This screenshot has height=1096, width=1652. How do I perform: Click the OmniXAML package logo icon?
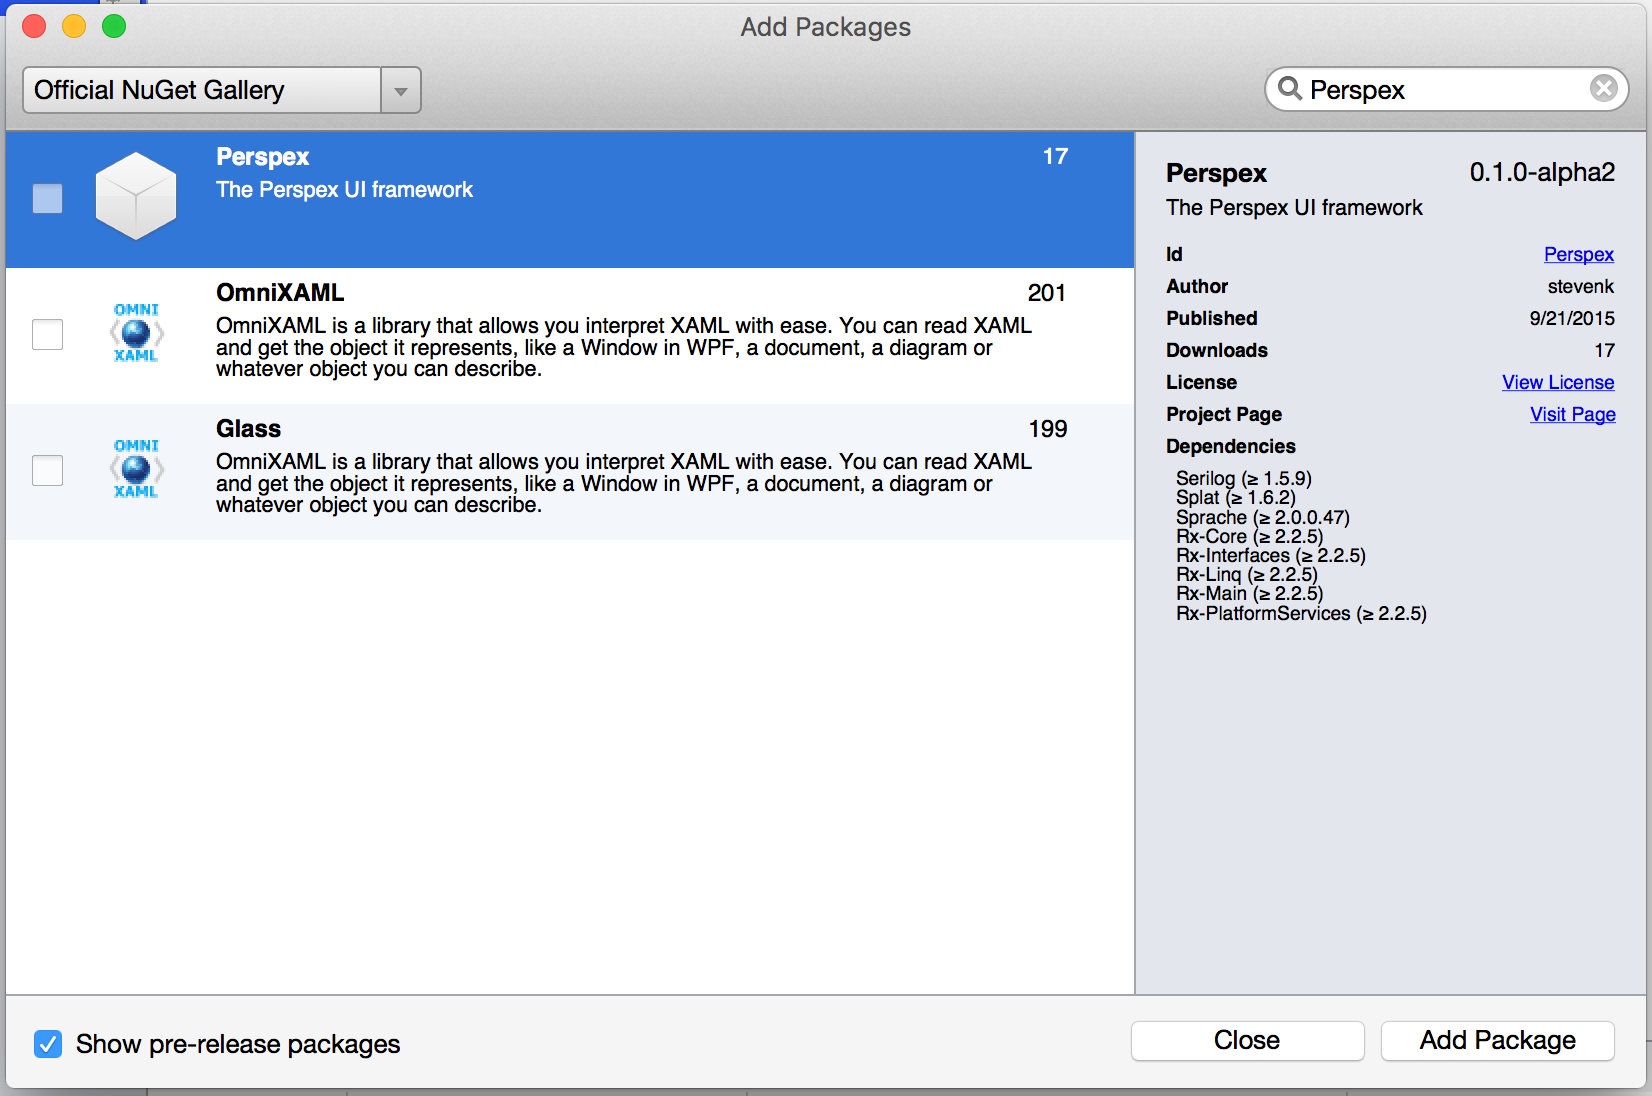click(136, 332)
